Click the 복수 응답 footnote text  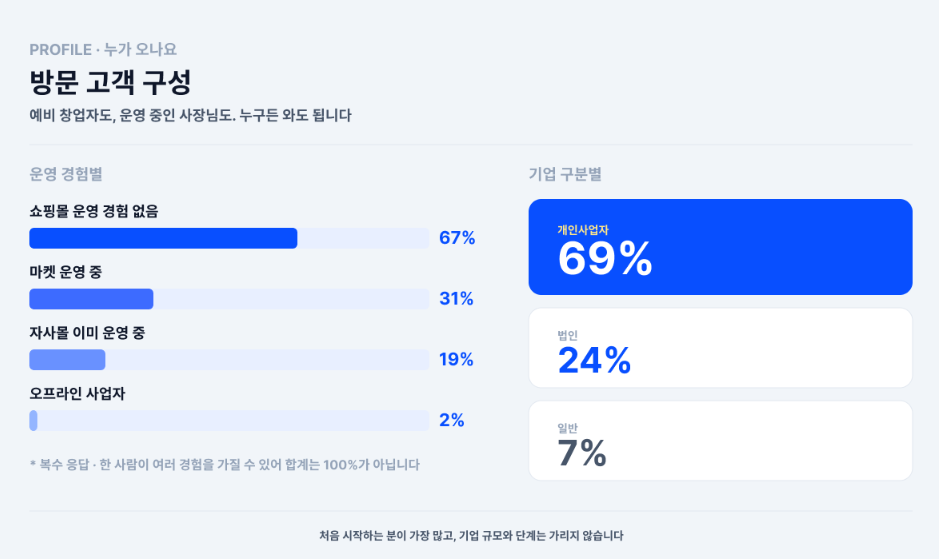tap(225, 465)
